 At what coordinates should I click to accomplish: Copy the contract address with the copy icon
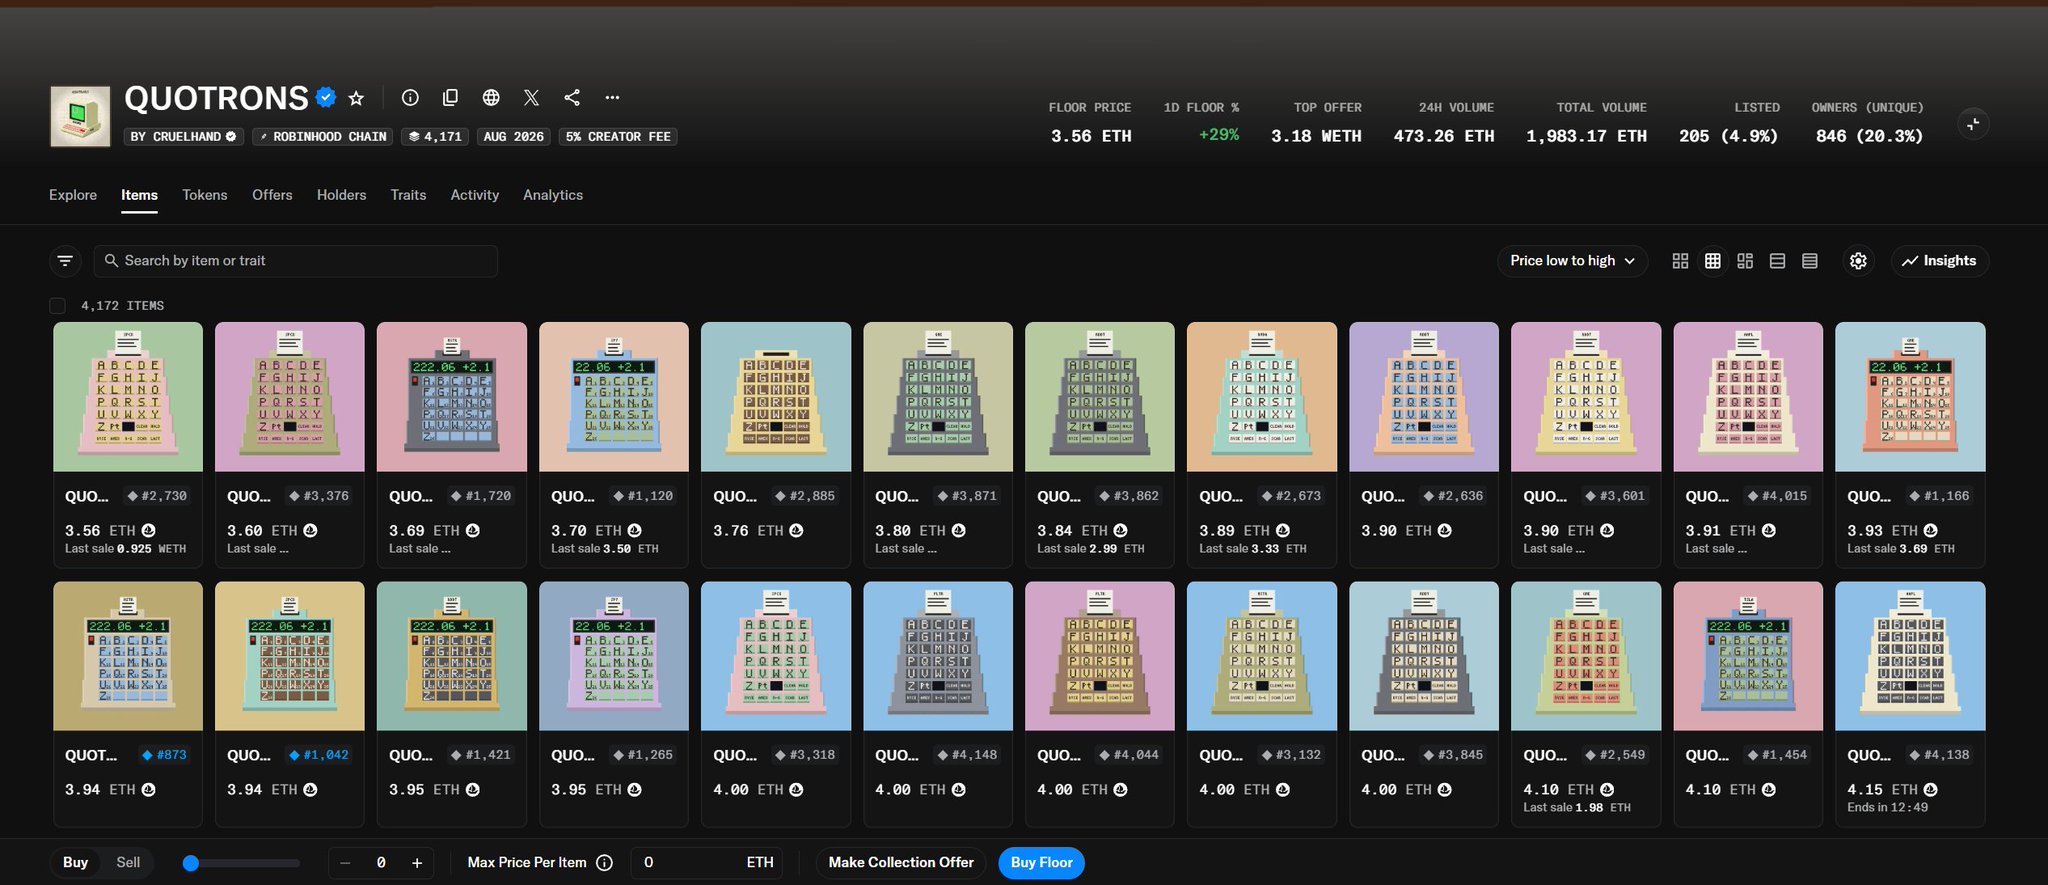pyautogui.click(x=450, y=97)
